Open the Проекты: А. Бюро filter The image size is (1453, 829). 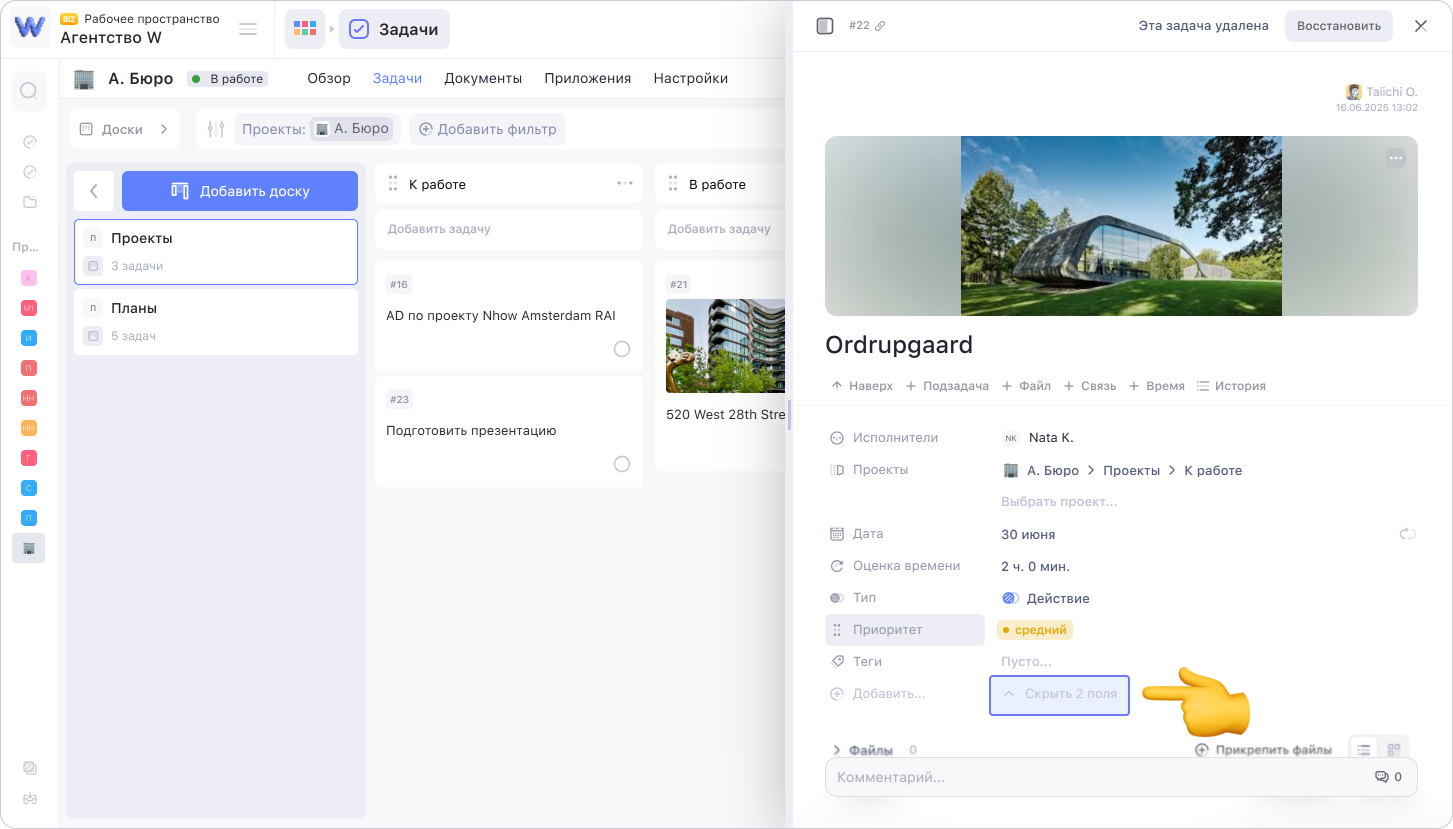click(317, 129)
